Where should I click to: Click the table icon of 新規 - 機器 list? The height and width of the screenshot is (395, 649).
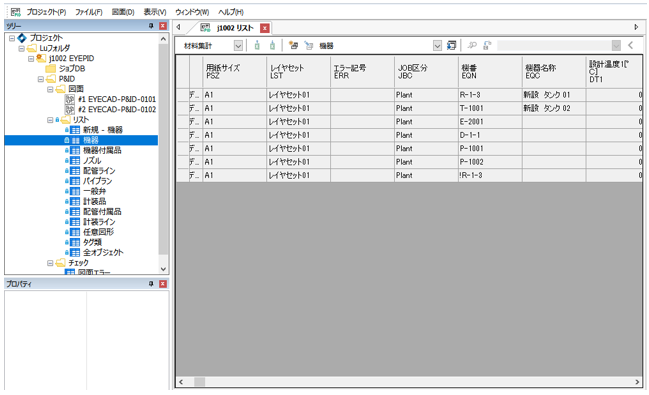[x=75, y=130]
